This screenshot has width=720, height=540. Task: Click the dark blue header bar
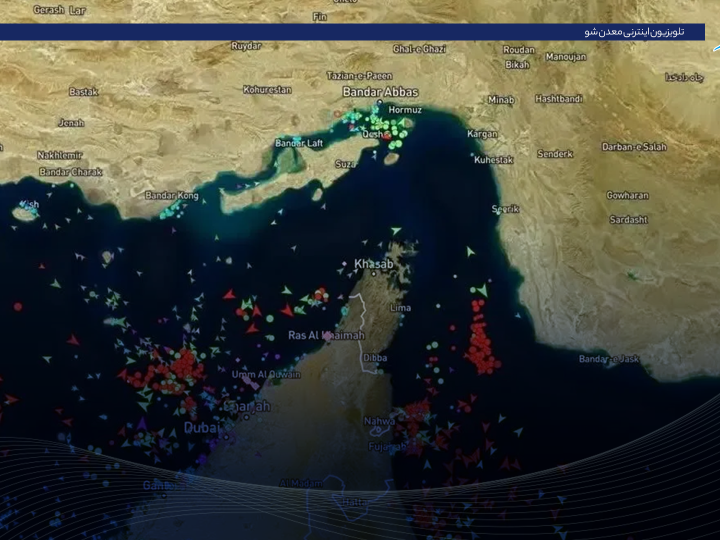click(x=300, y=32)
